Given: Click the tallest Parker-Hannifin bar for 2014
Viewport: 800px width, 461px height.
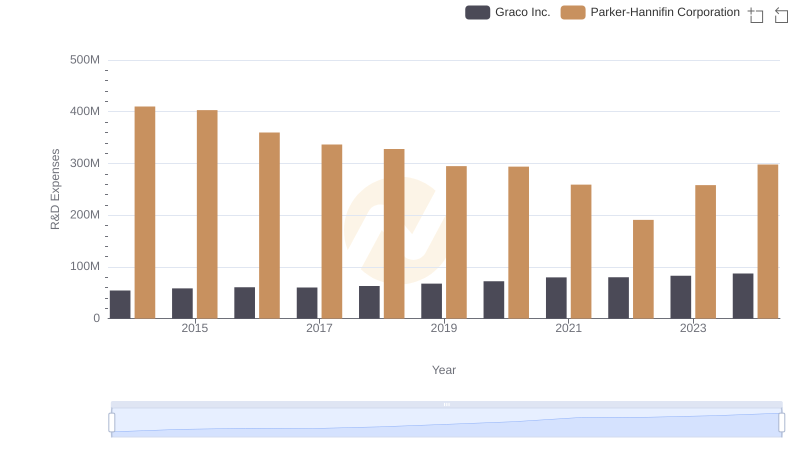Looking at the screenshot, I should [x=145, y=213].
